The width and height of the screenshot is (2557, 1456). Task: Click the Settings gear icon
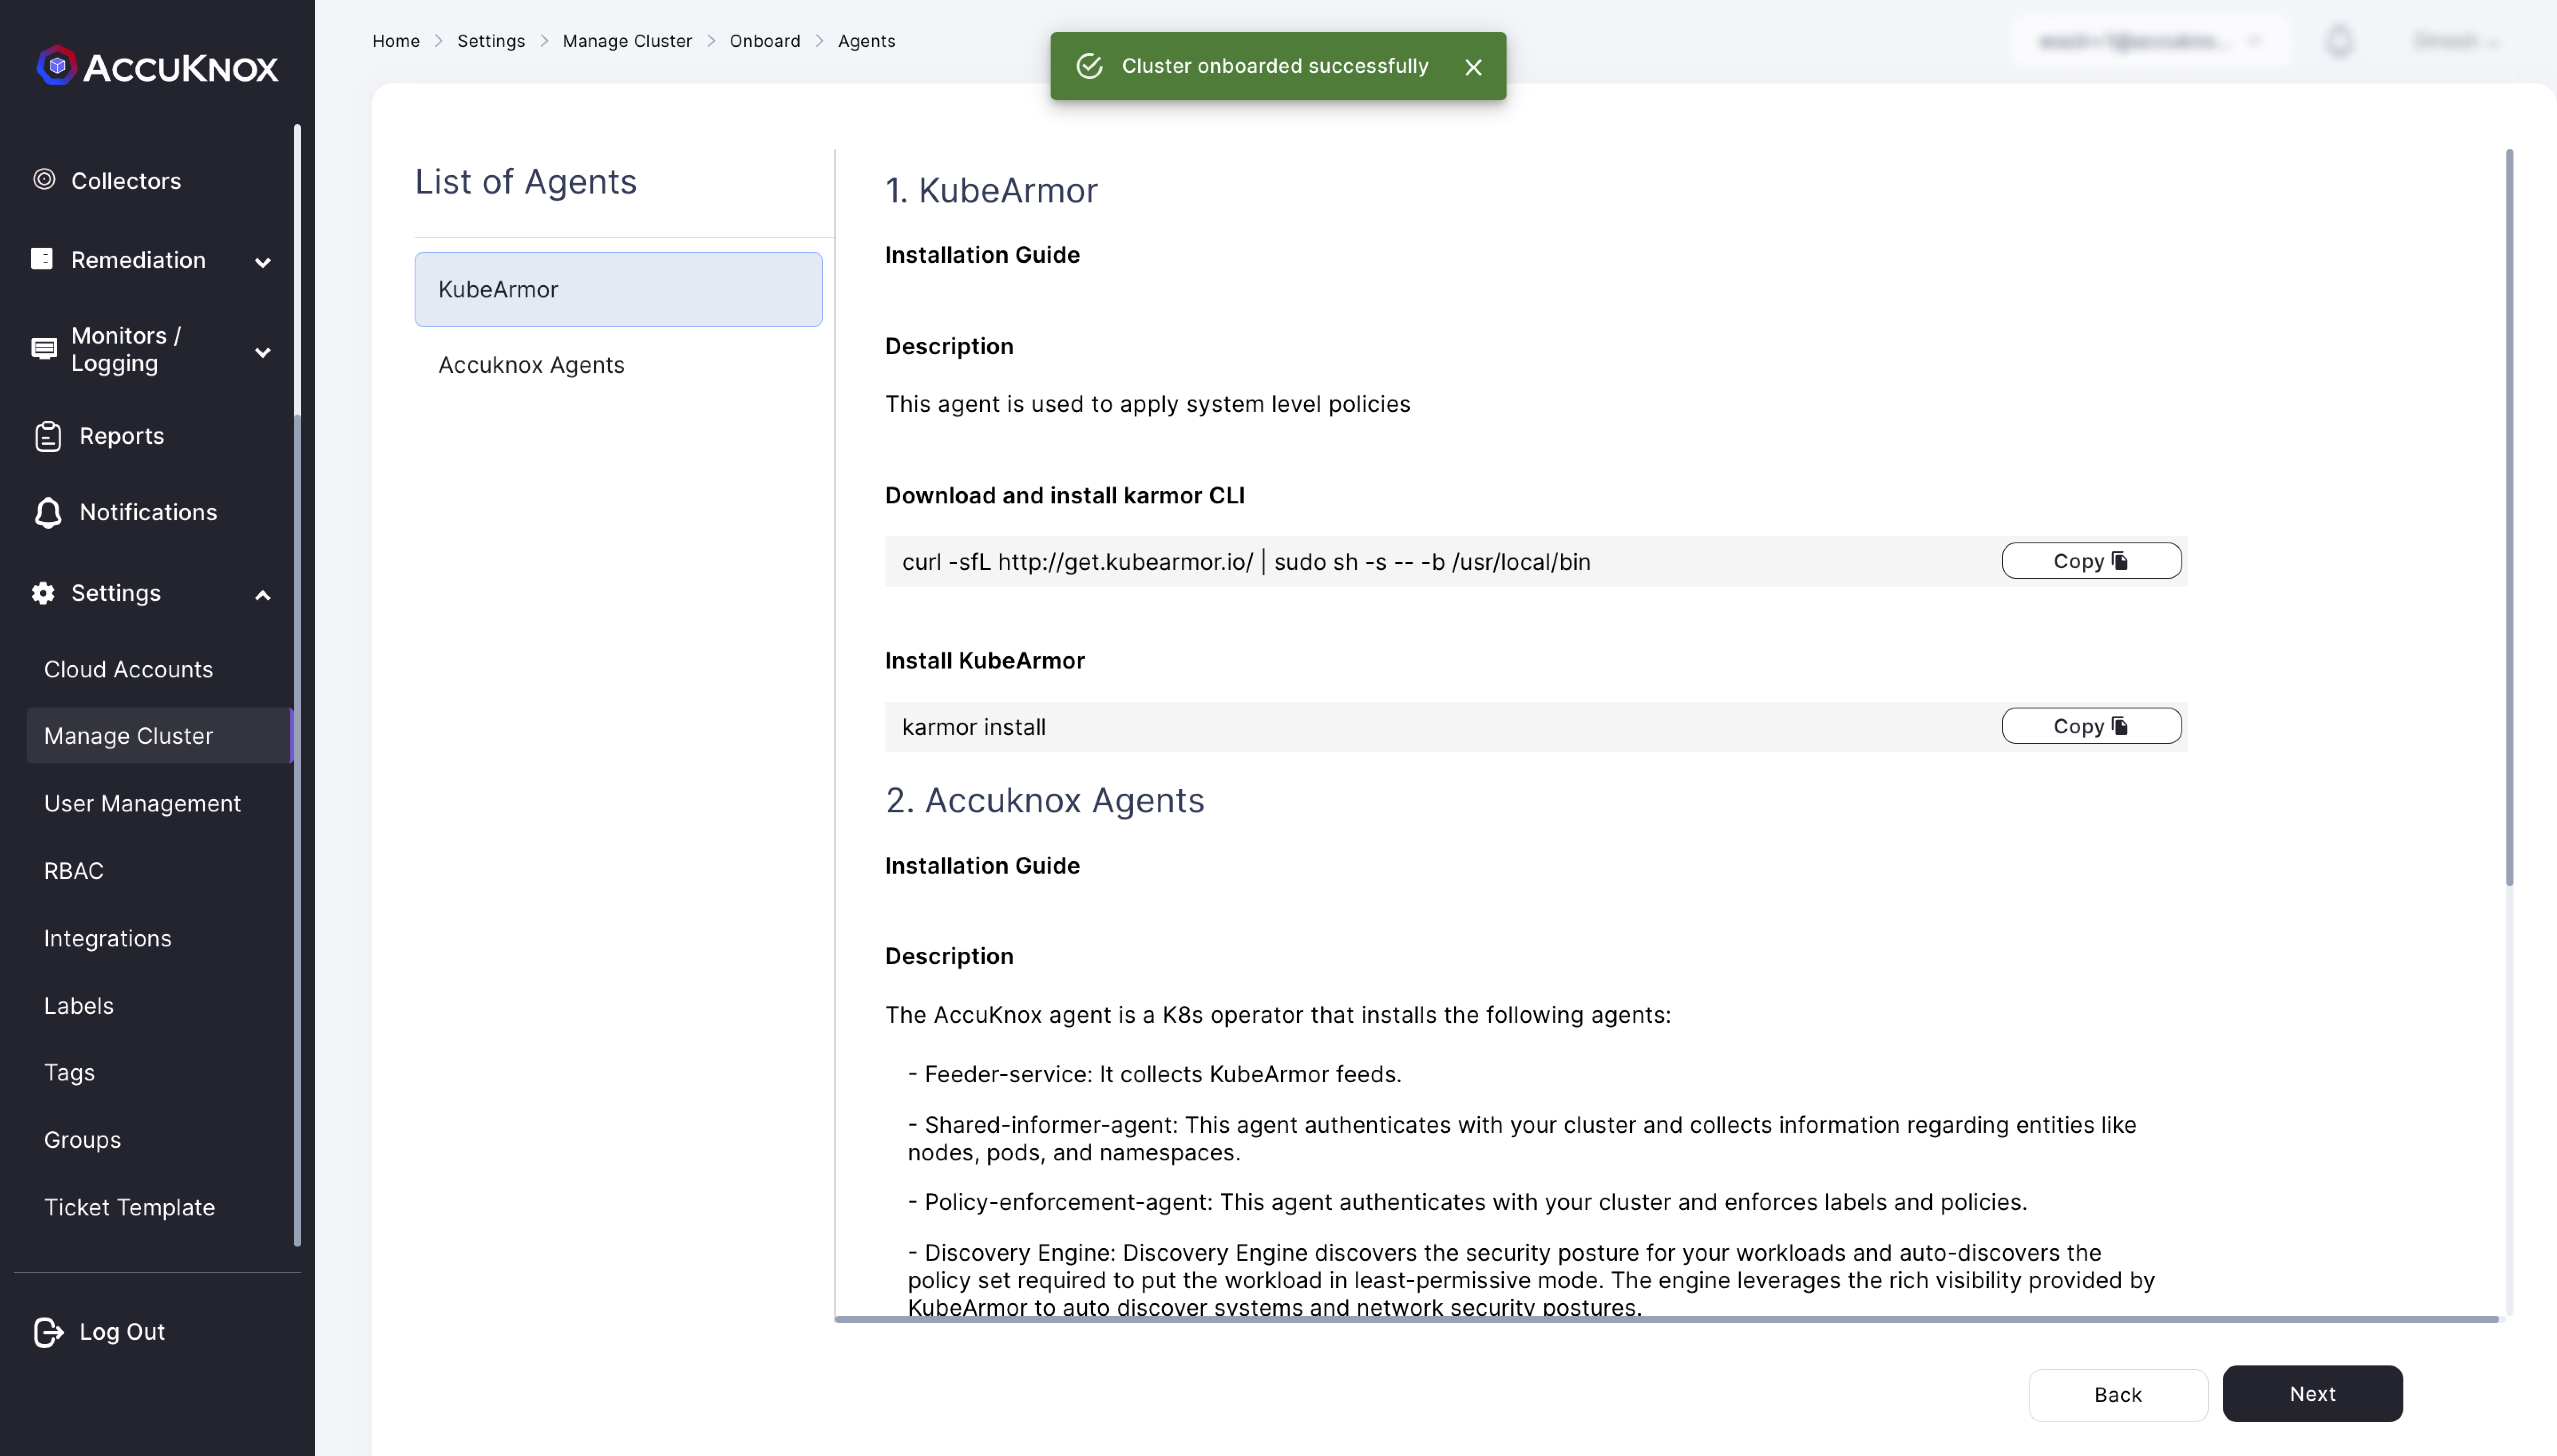coord(43,593)
